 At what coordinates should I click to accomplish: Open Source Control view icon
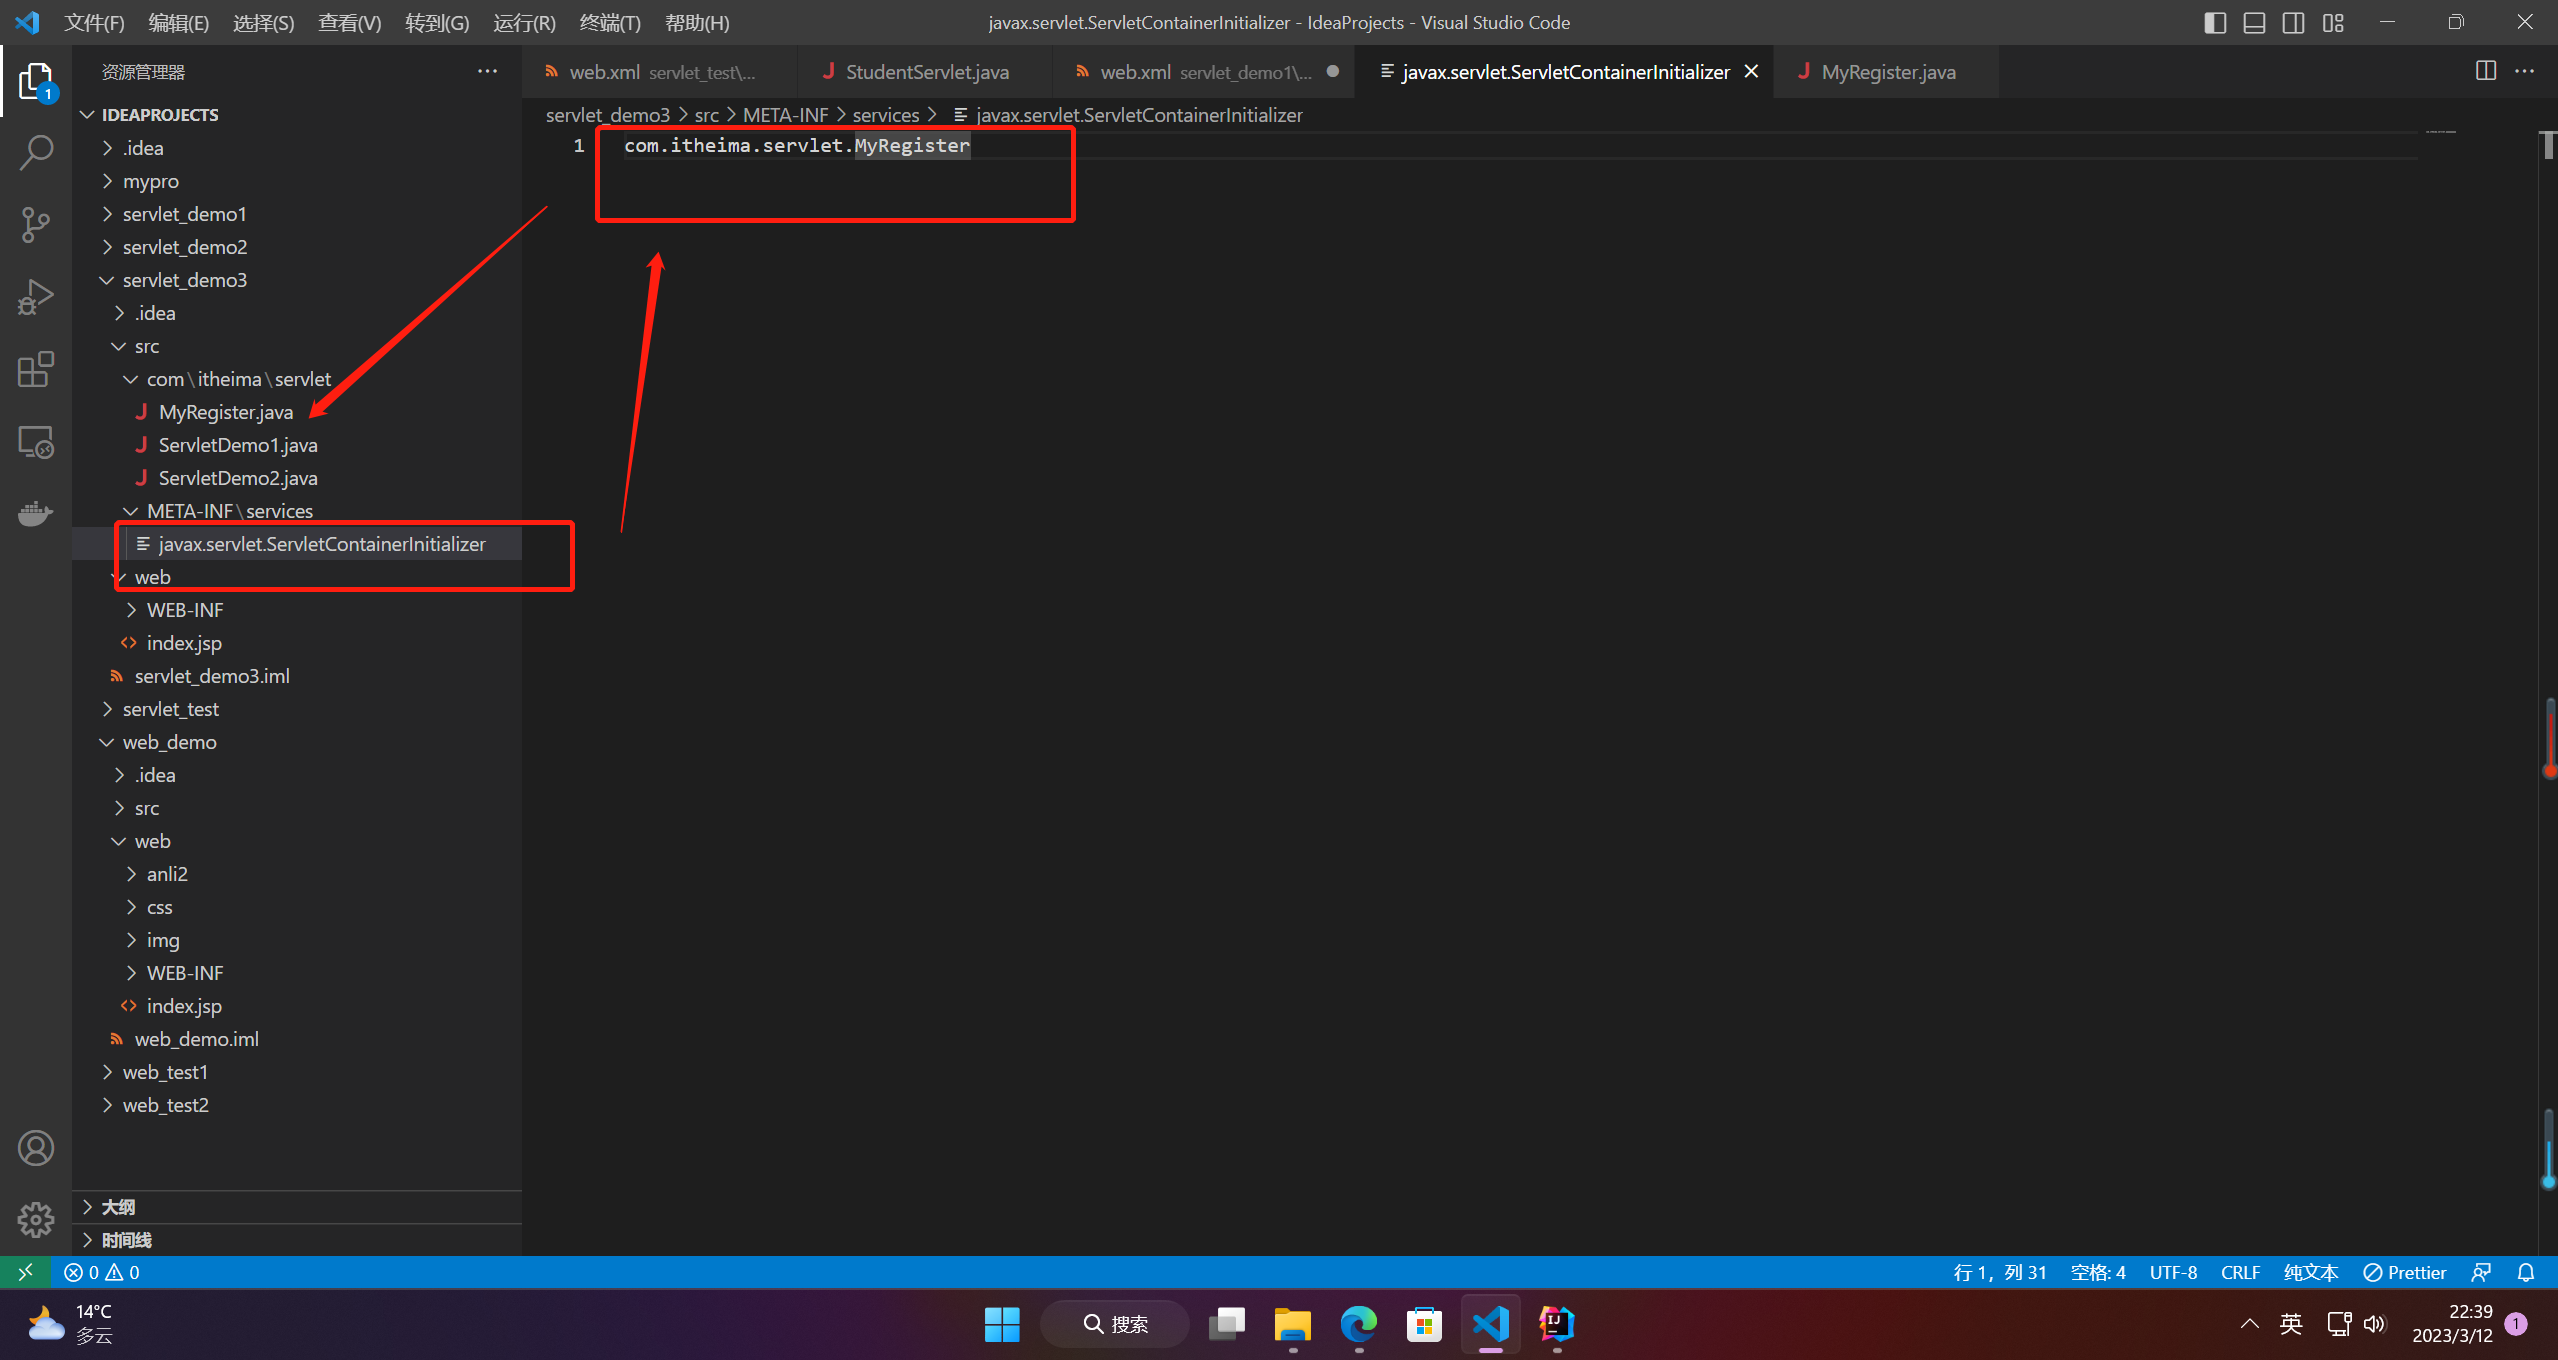point(36,225)
